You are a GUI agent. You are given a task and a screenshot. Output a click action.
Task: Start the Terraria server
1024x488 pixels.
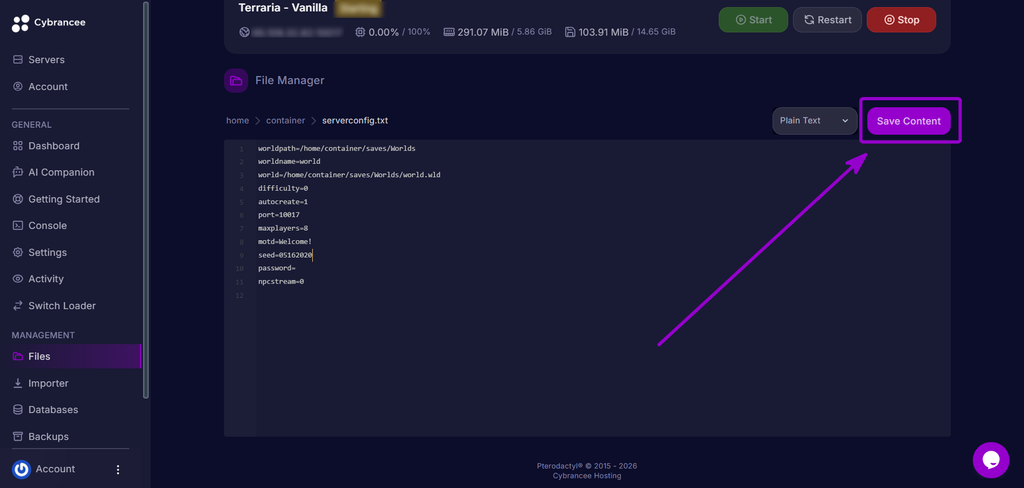point(753,20)
